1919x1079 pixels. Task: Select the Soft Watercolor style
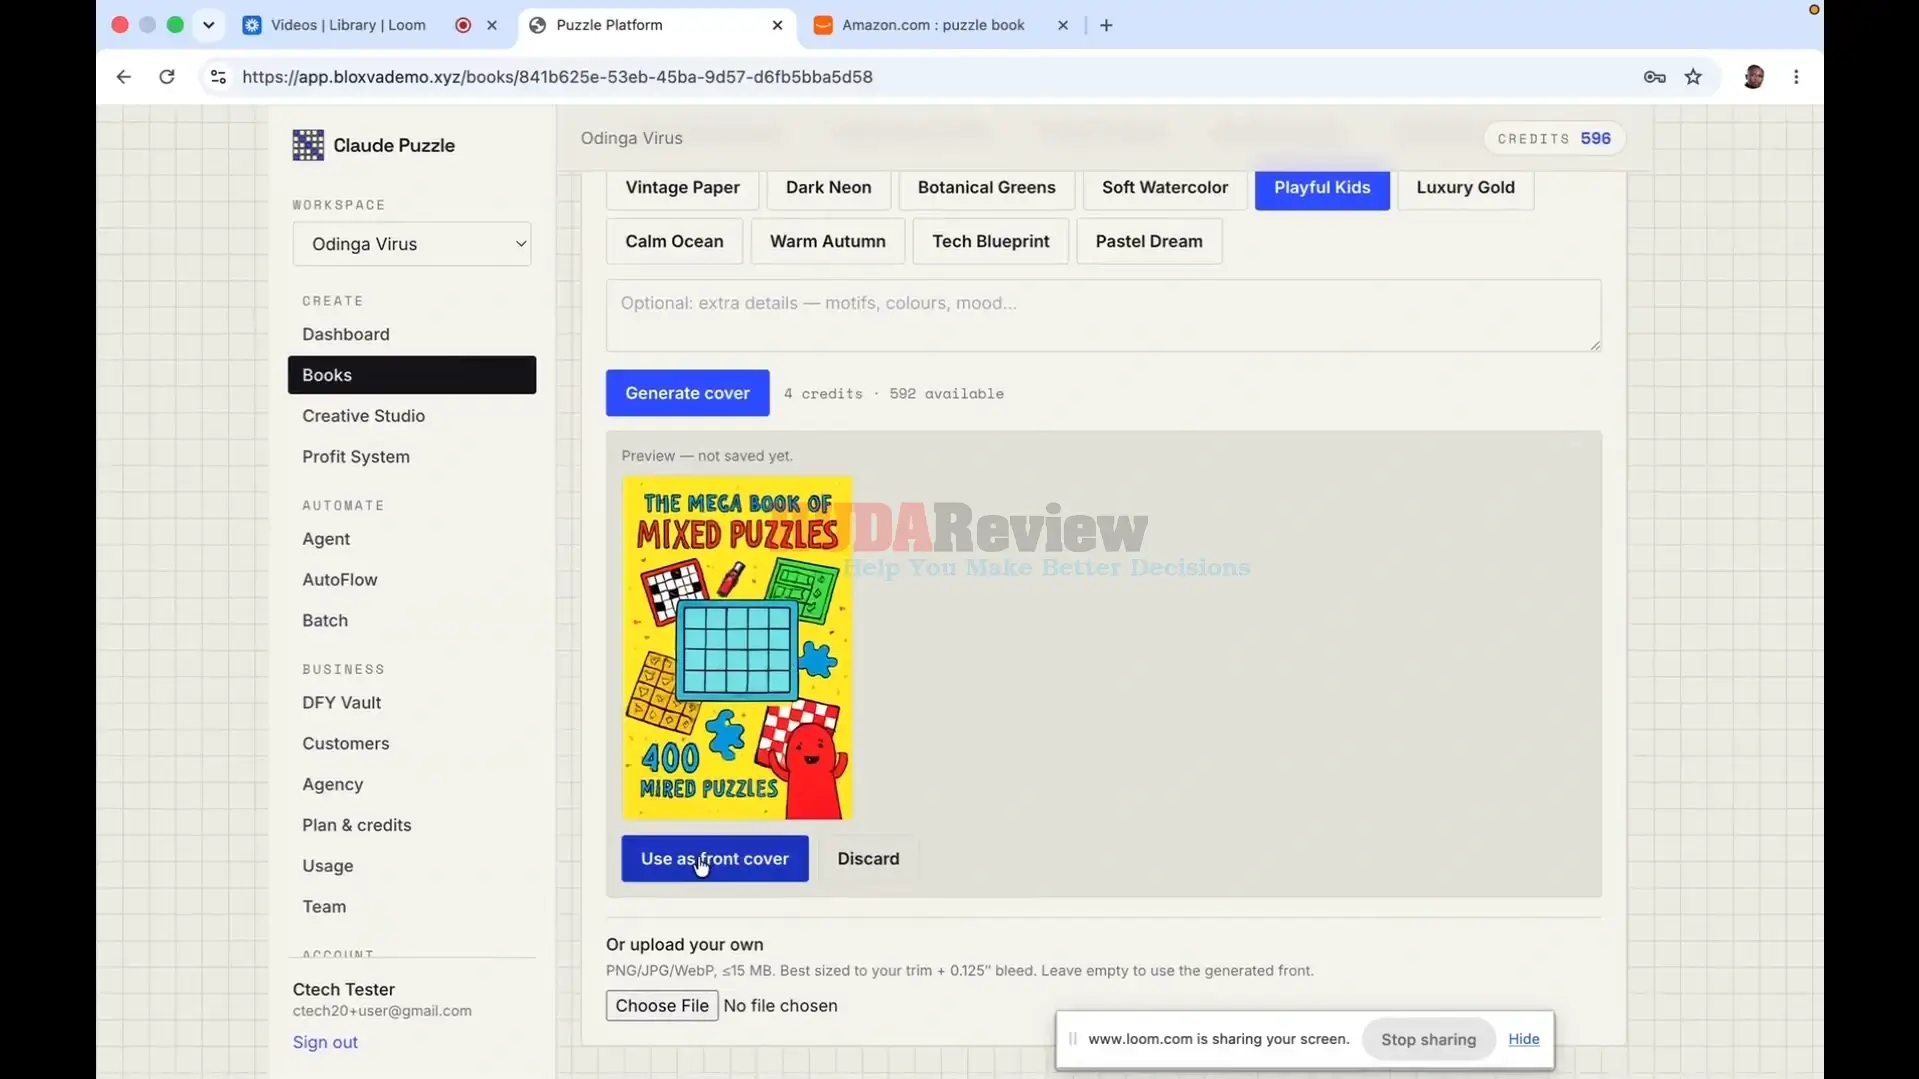point(1165,188)
